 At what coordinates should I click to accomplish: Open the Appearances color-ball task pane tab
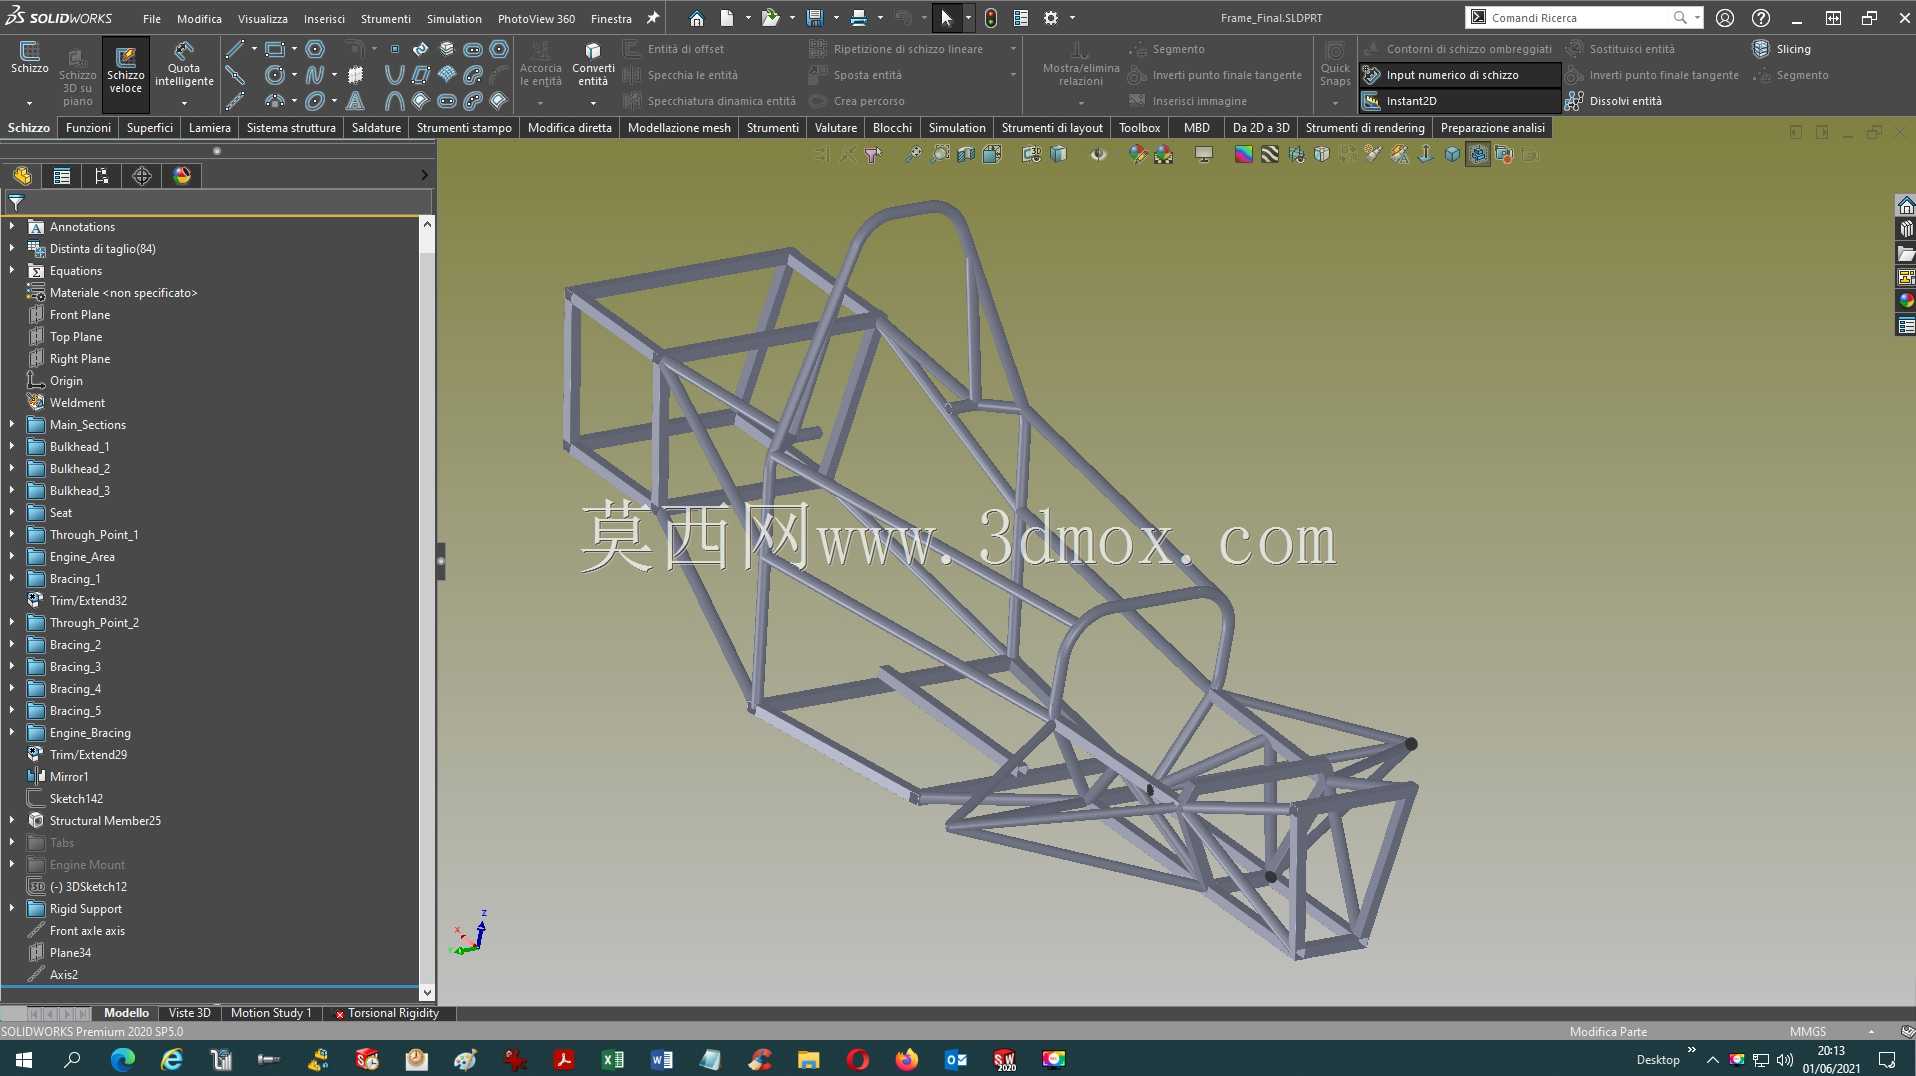1906,301
